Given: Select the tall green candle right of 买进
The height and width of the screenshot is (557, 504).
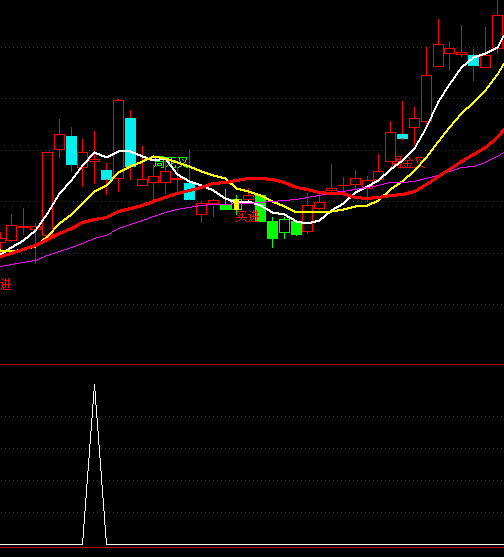Looking at the screenshot, I should pyautogui.click(x=260, y=209).
